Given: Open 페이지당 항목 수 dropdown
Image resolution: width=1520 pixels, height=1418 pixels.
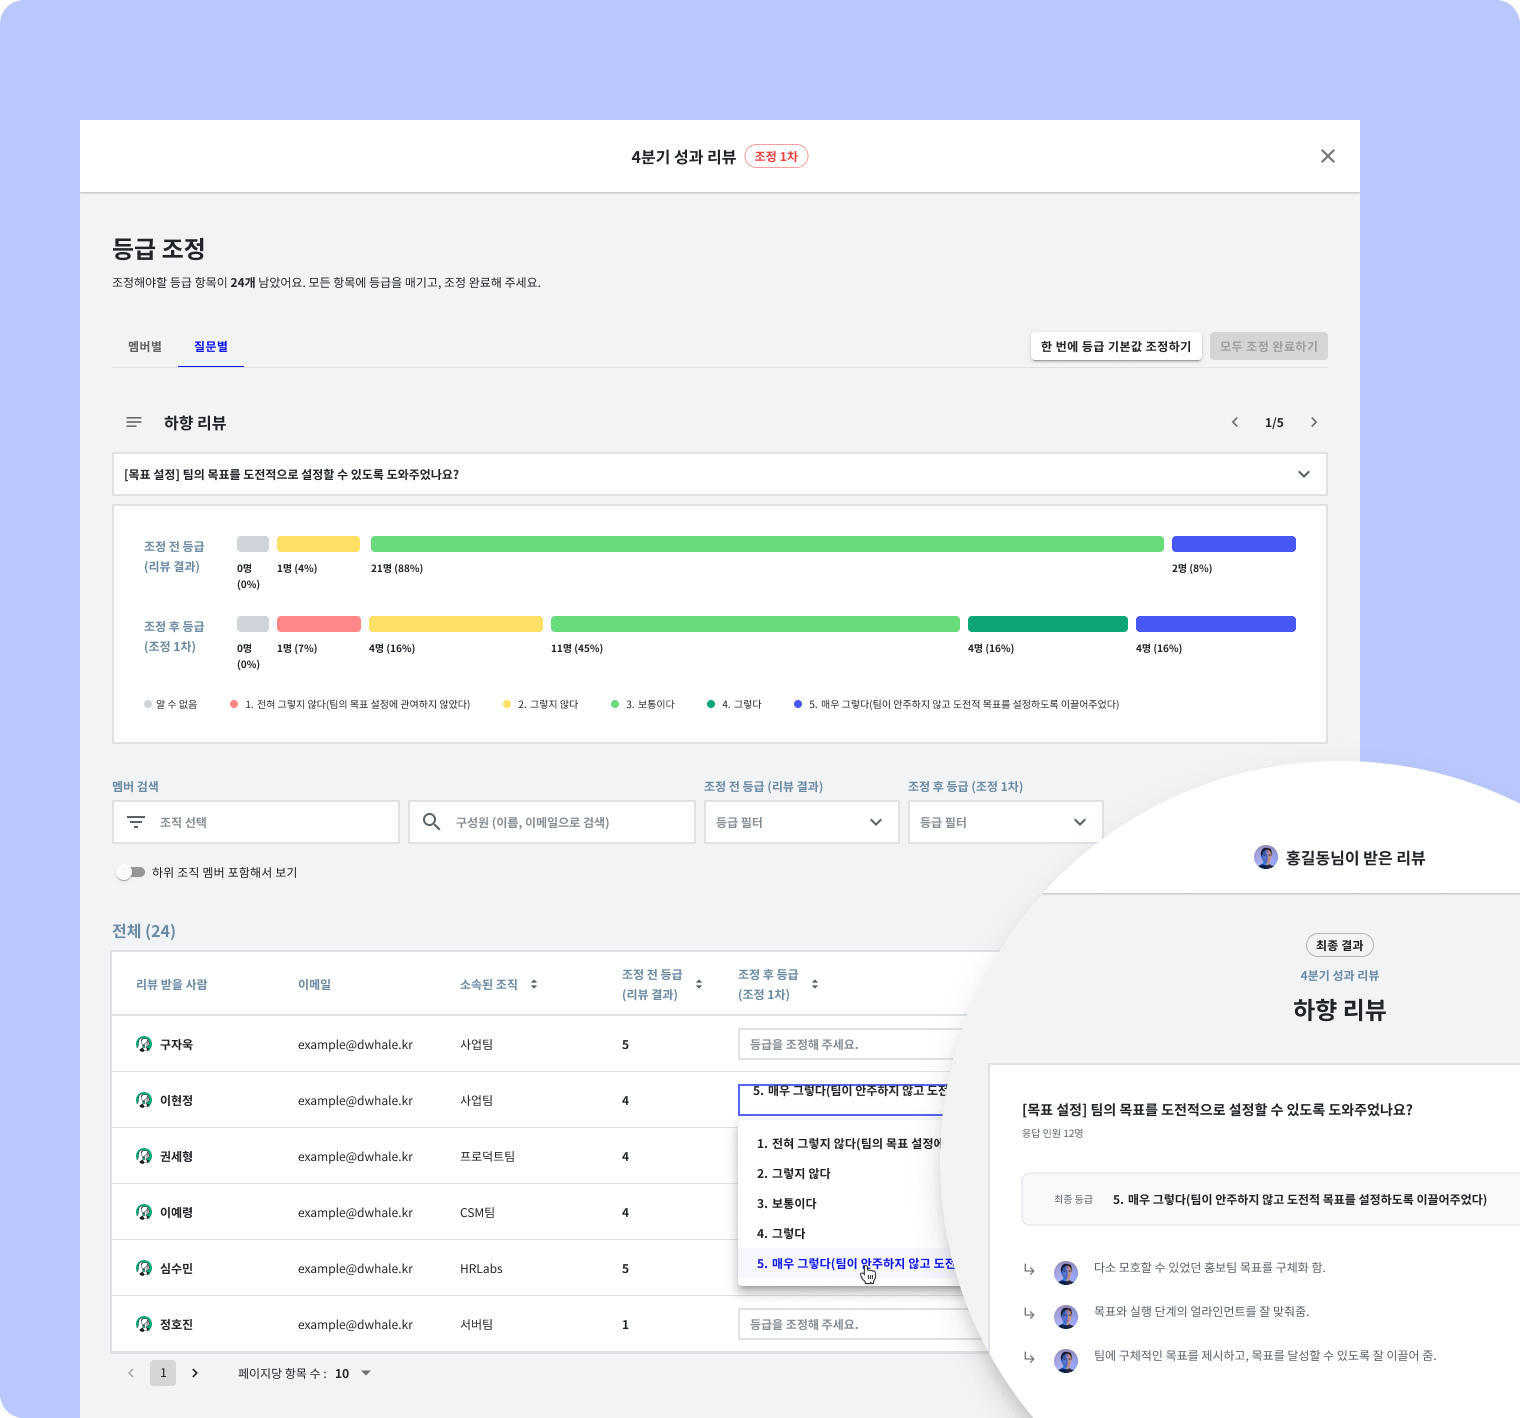Looking at the screenshot, I should point(353,1373).
